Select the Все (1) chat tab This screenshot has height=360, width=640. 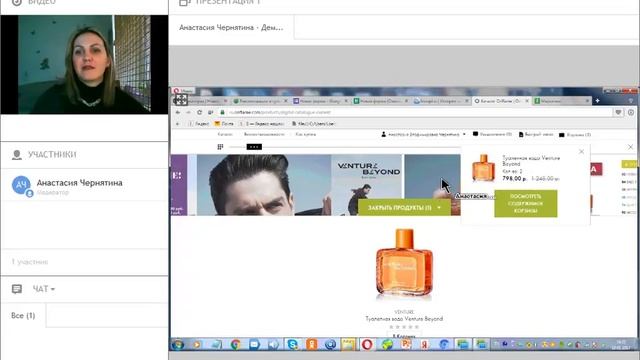23,316
